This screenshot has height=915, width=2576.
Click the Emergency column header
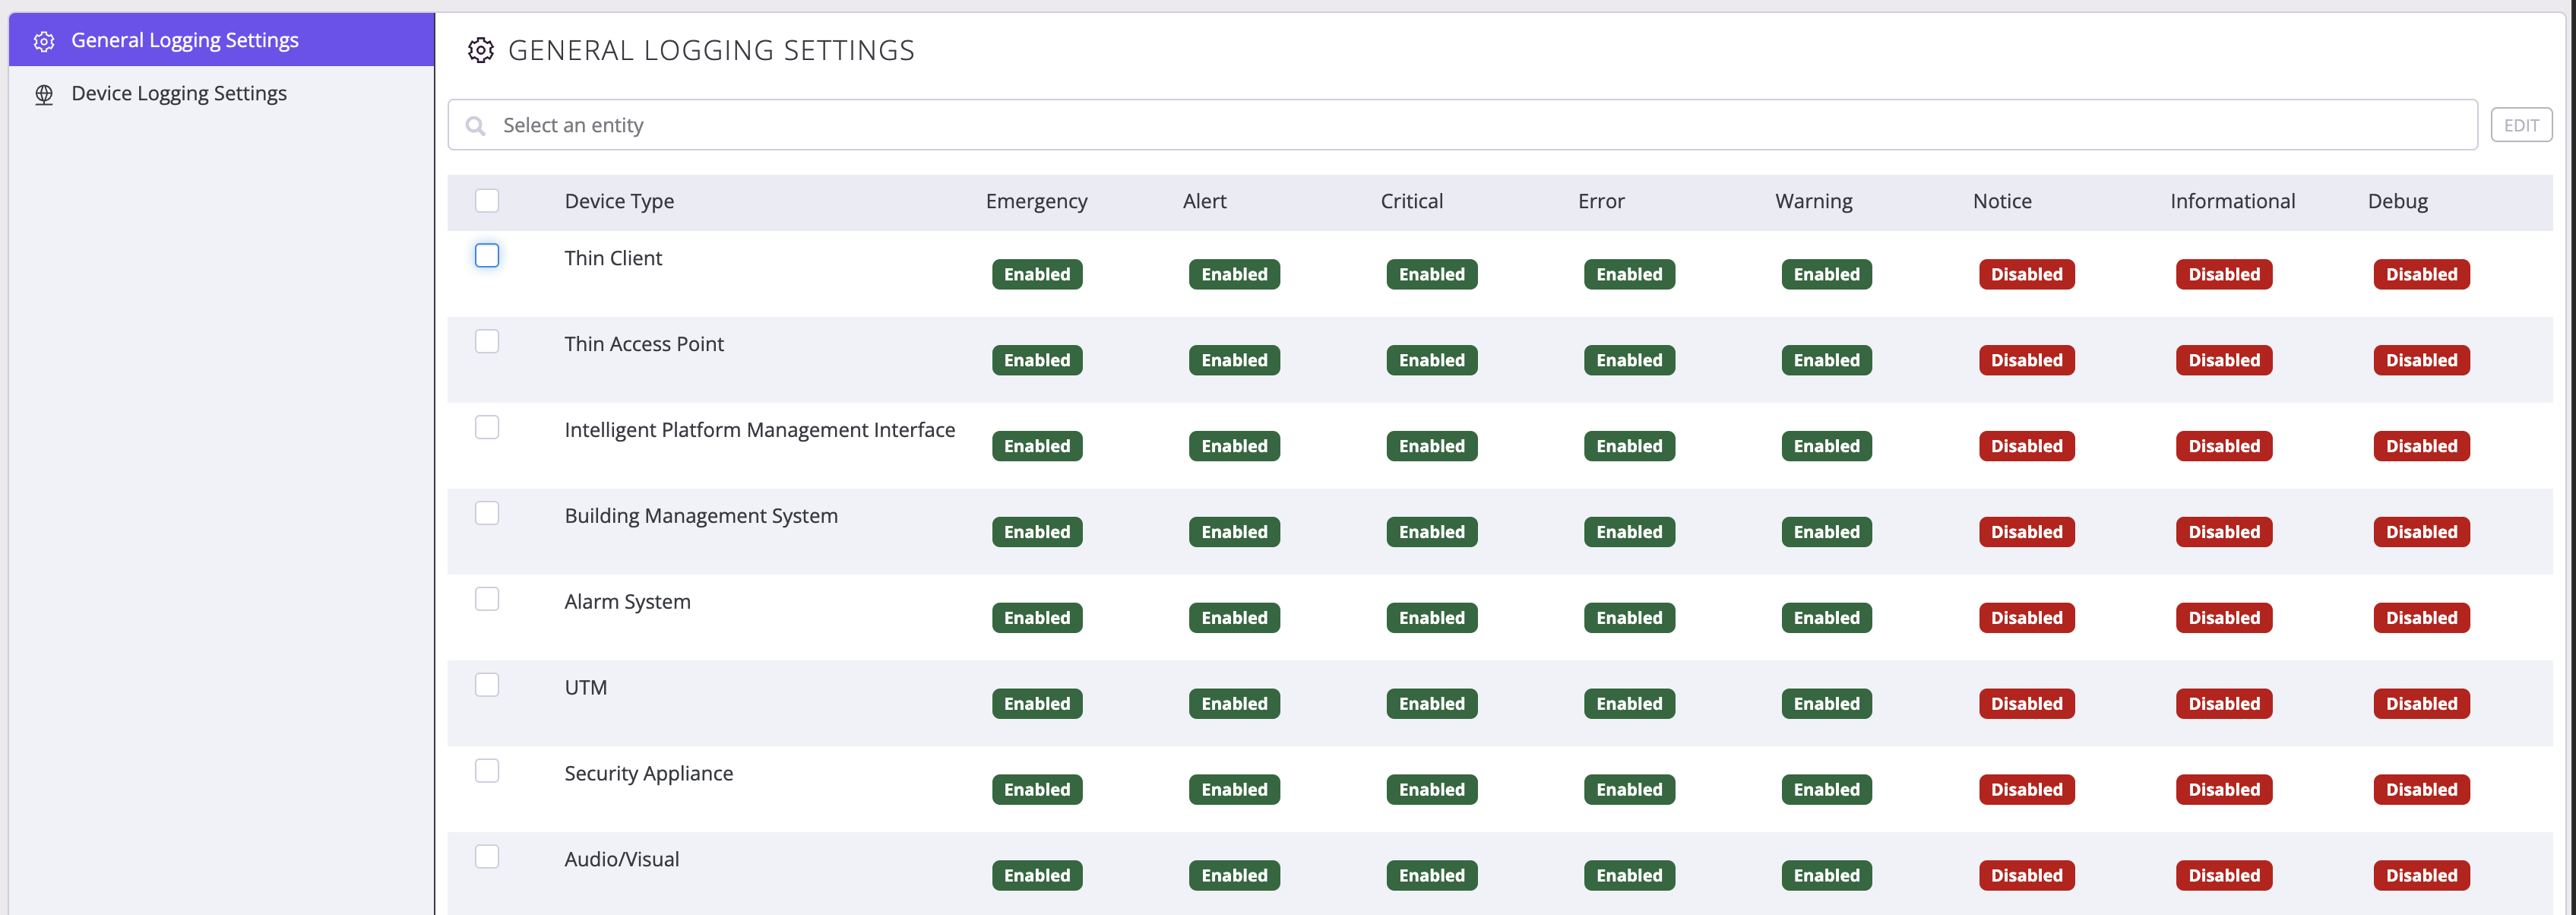(1036, 201)
